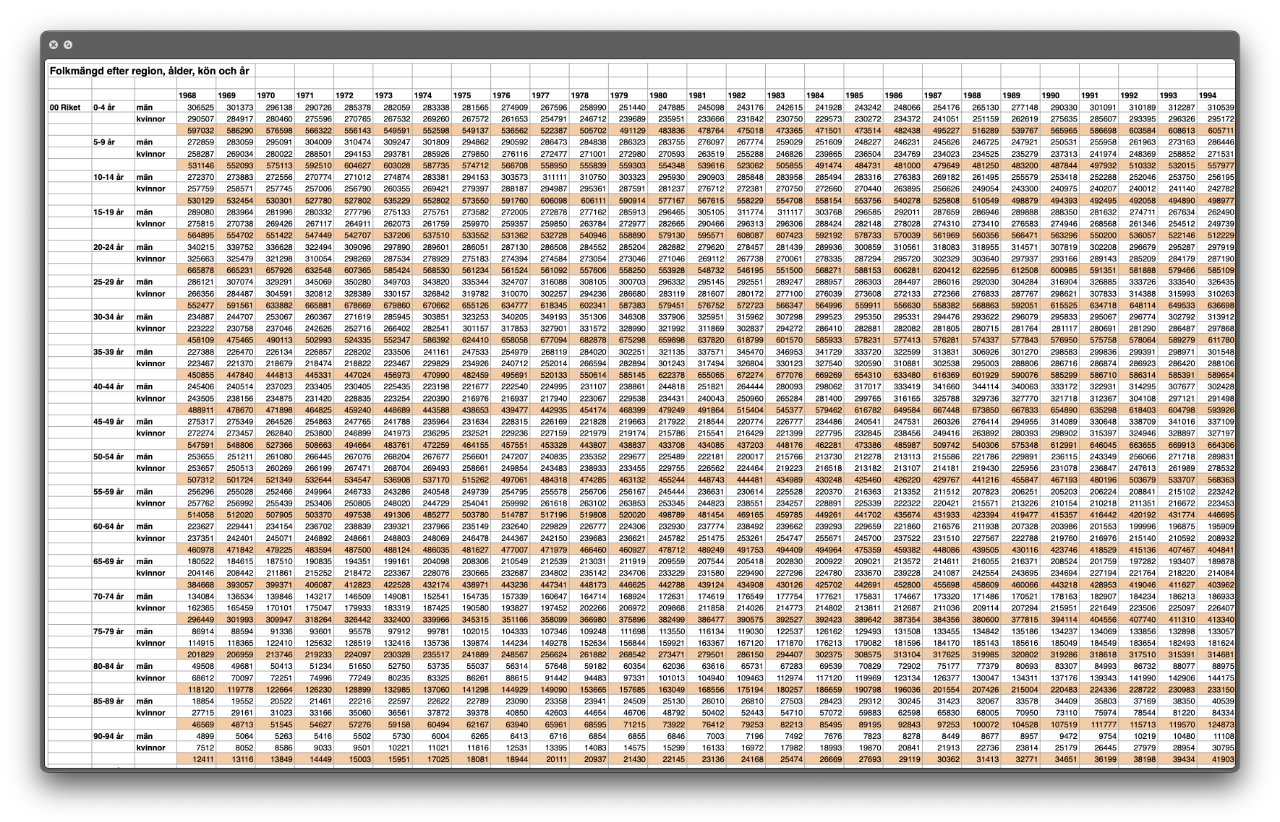Viewport: 1280px width, 822px height.
Task: Click the '40-44 år' age group label
Action: click(x=109, y=386)
